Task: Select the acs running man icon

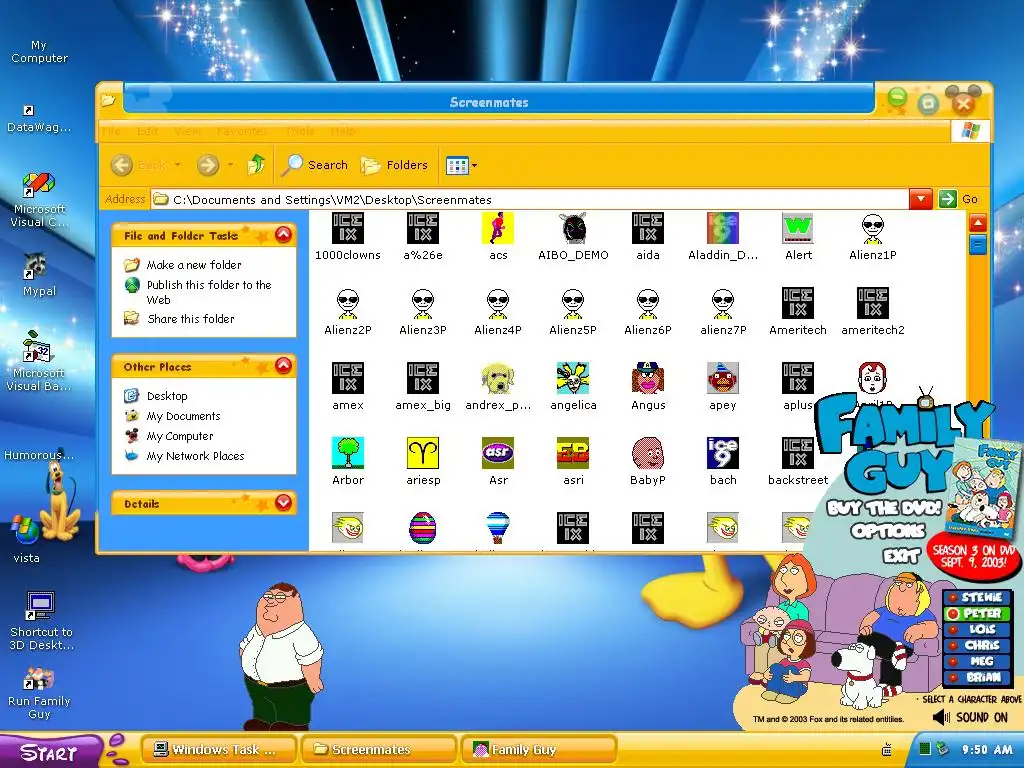Action: (x=498, y=236)
